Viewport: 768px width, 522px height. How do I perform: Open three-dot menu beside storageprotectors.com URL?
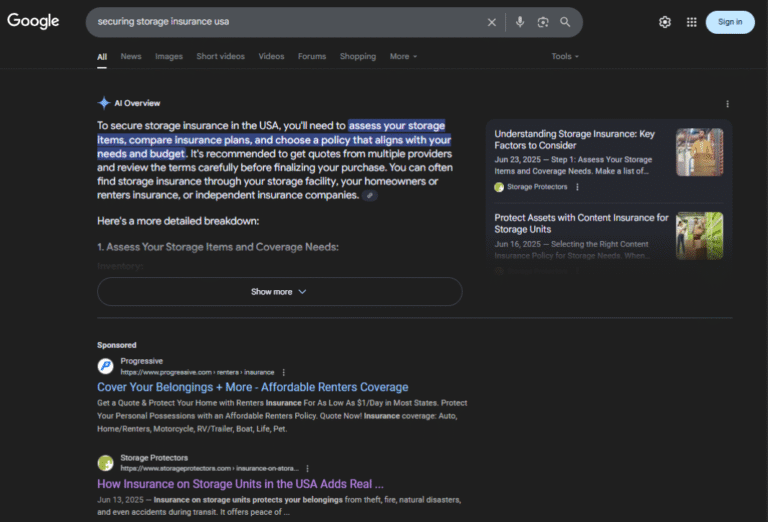point(307,469)
